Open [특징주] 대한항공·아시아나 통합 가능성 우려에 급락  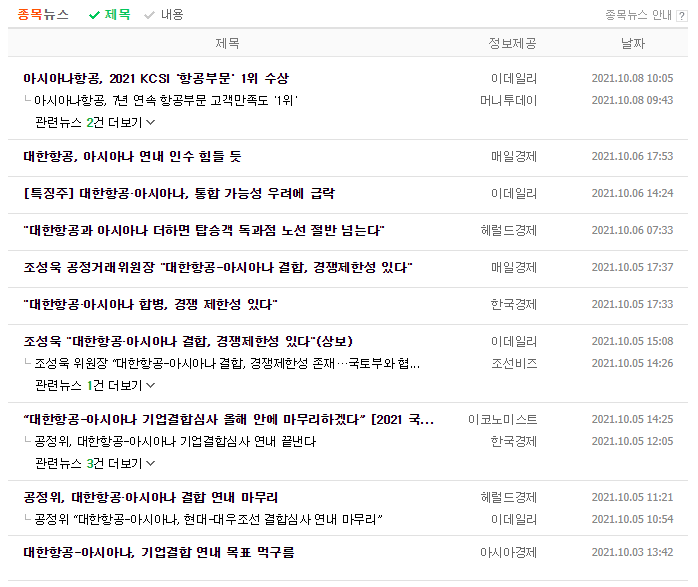click(179, 194)
